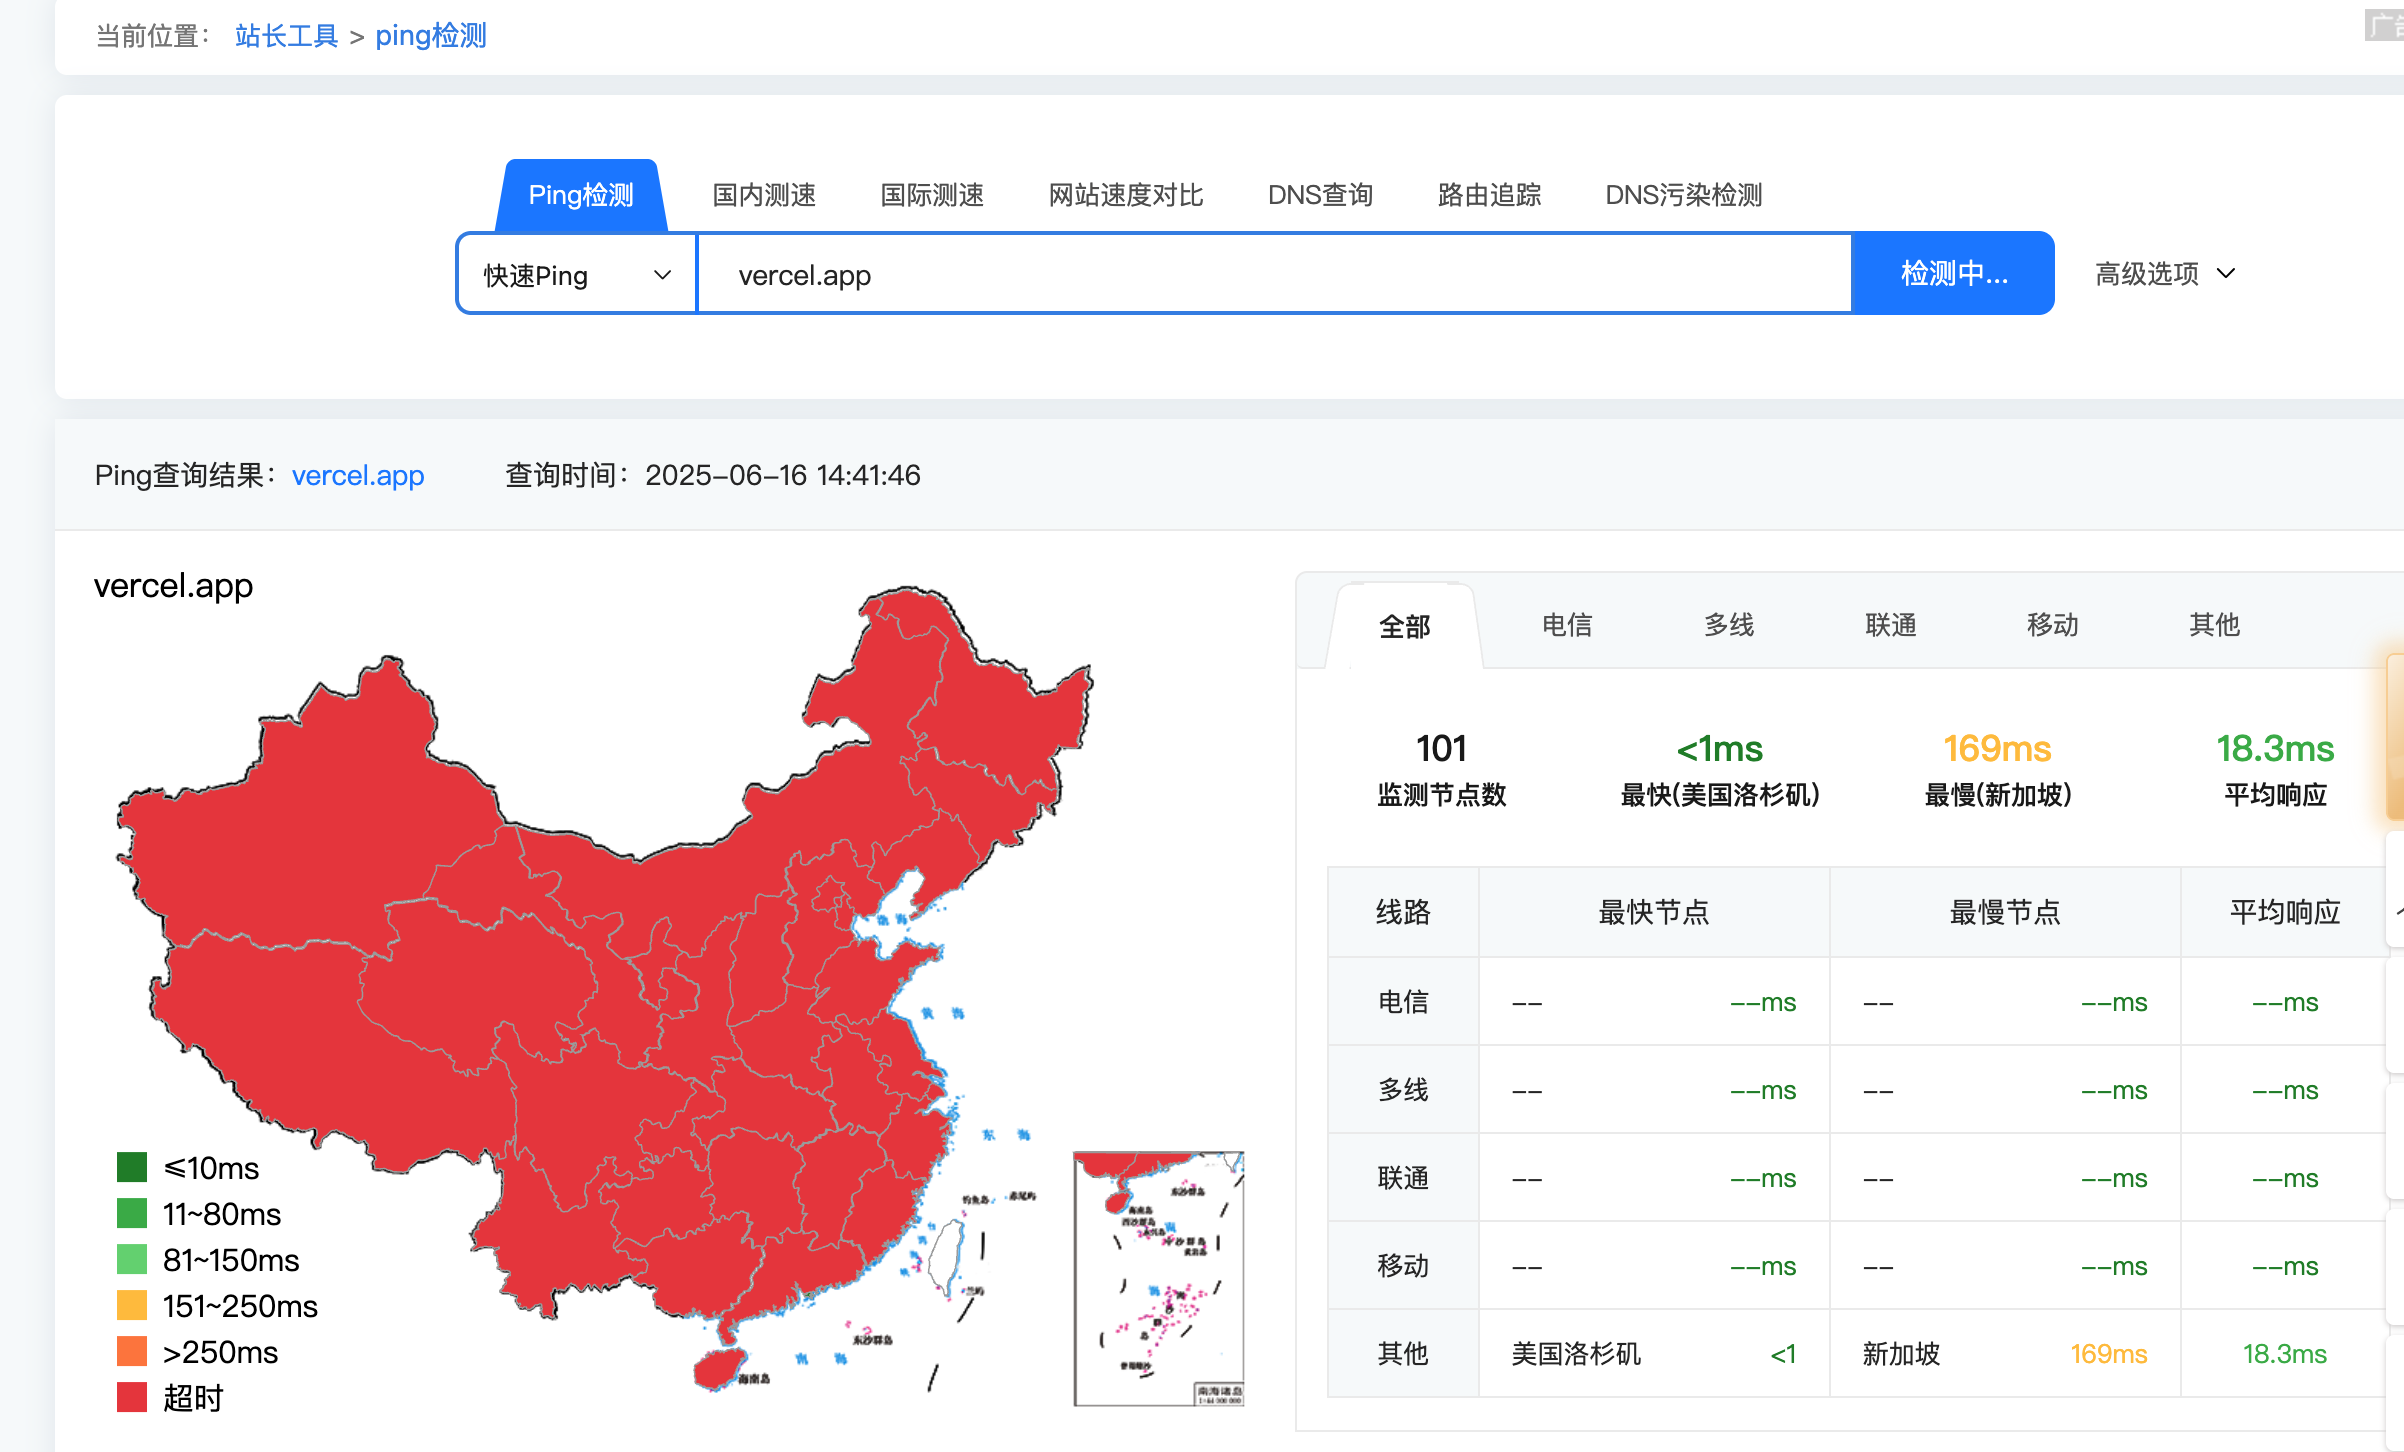Switch to 国际测速 tab
Viewport: 2404px width, 1452px height.
pyautogui.click(x=932, y=195)
